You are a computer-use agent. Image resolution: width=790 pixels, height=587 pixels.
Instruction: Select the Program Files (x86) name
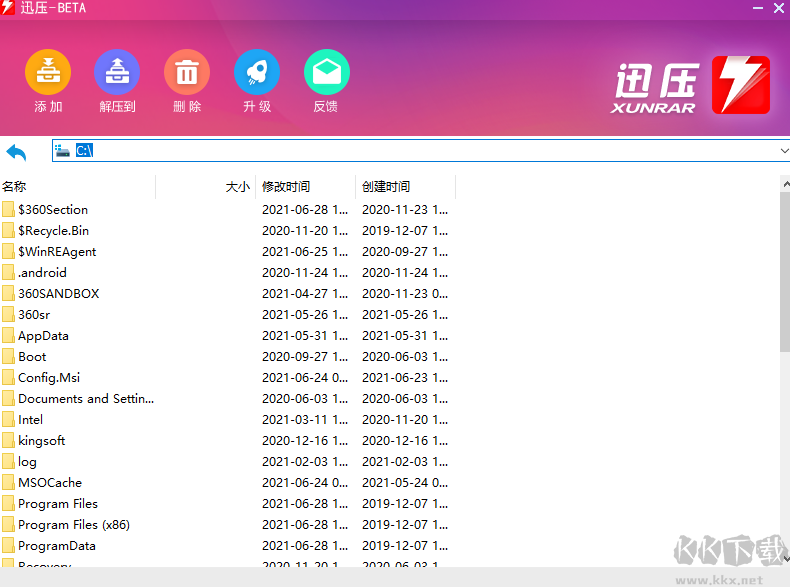[x=74, y=525]
